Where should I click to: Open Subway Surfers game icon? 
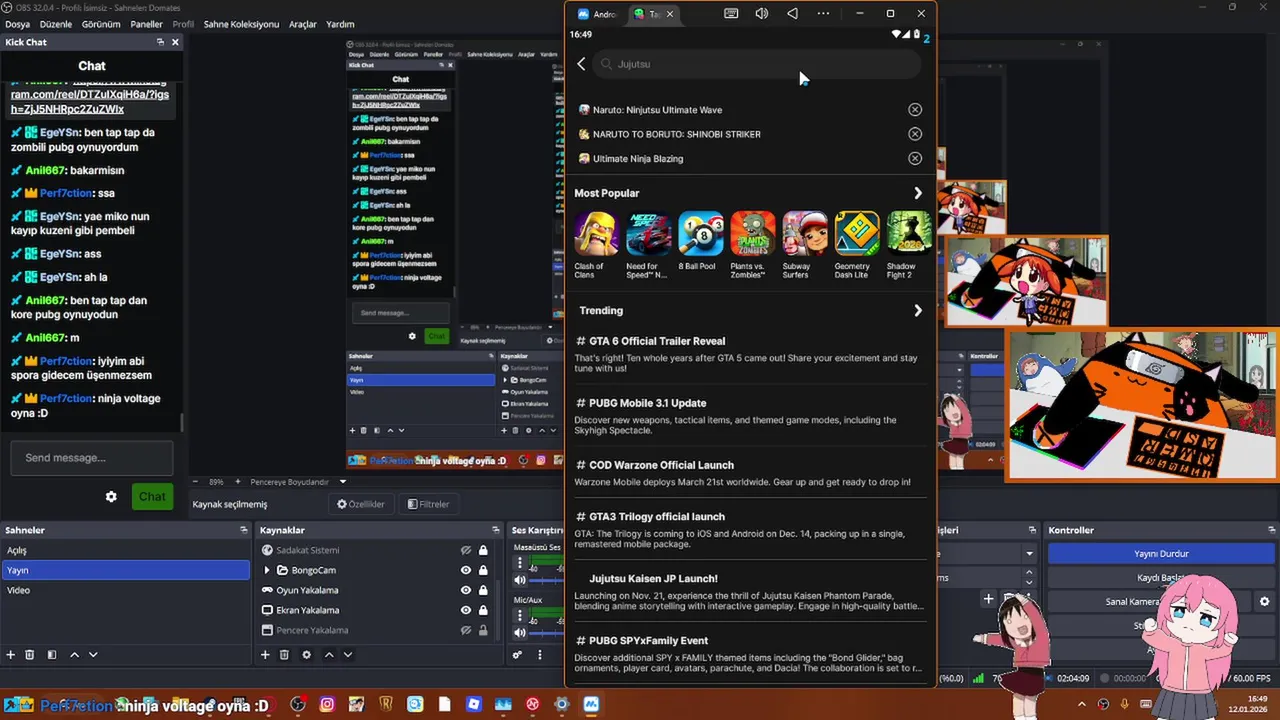click(x=804, y=233)
